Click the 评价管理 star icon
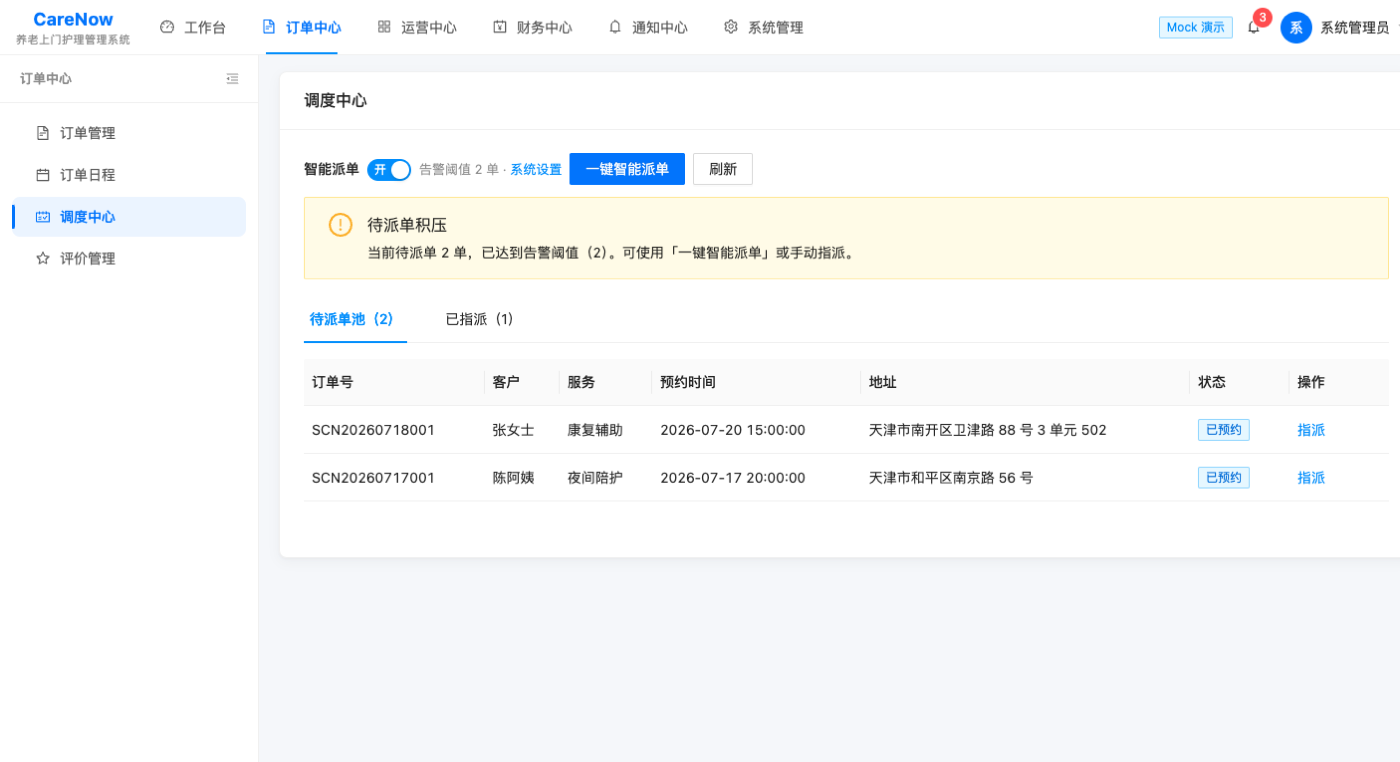Viewport: 1400px width, 762px height. point(43,258)
